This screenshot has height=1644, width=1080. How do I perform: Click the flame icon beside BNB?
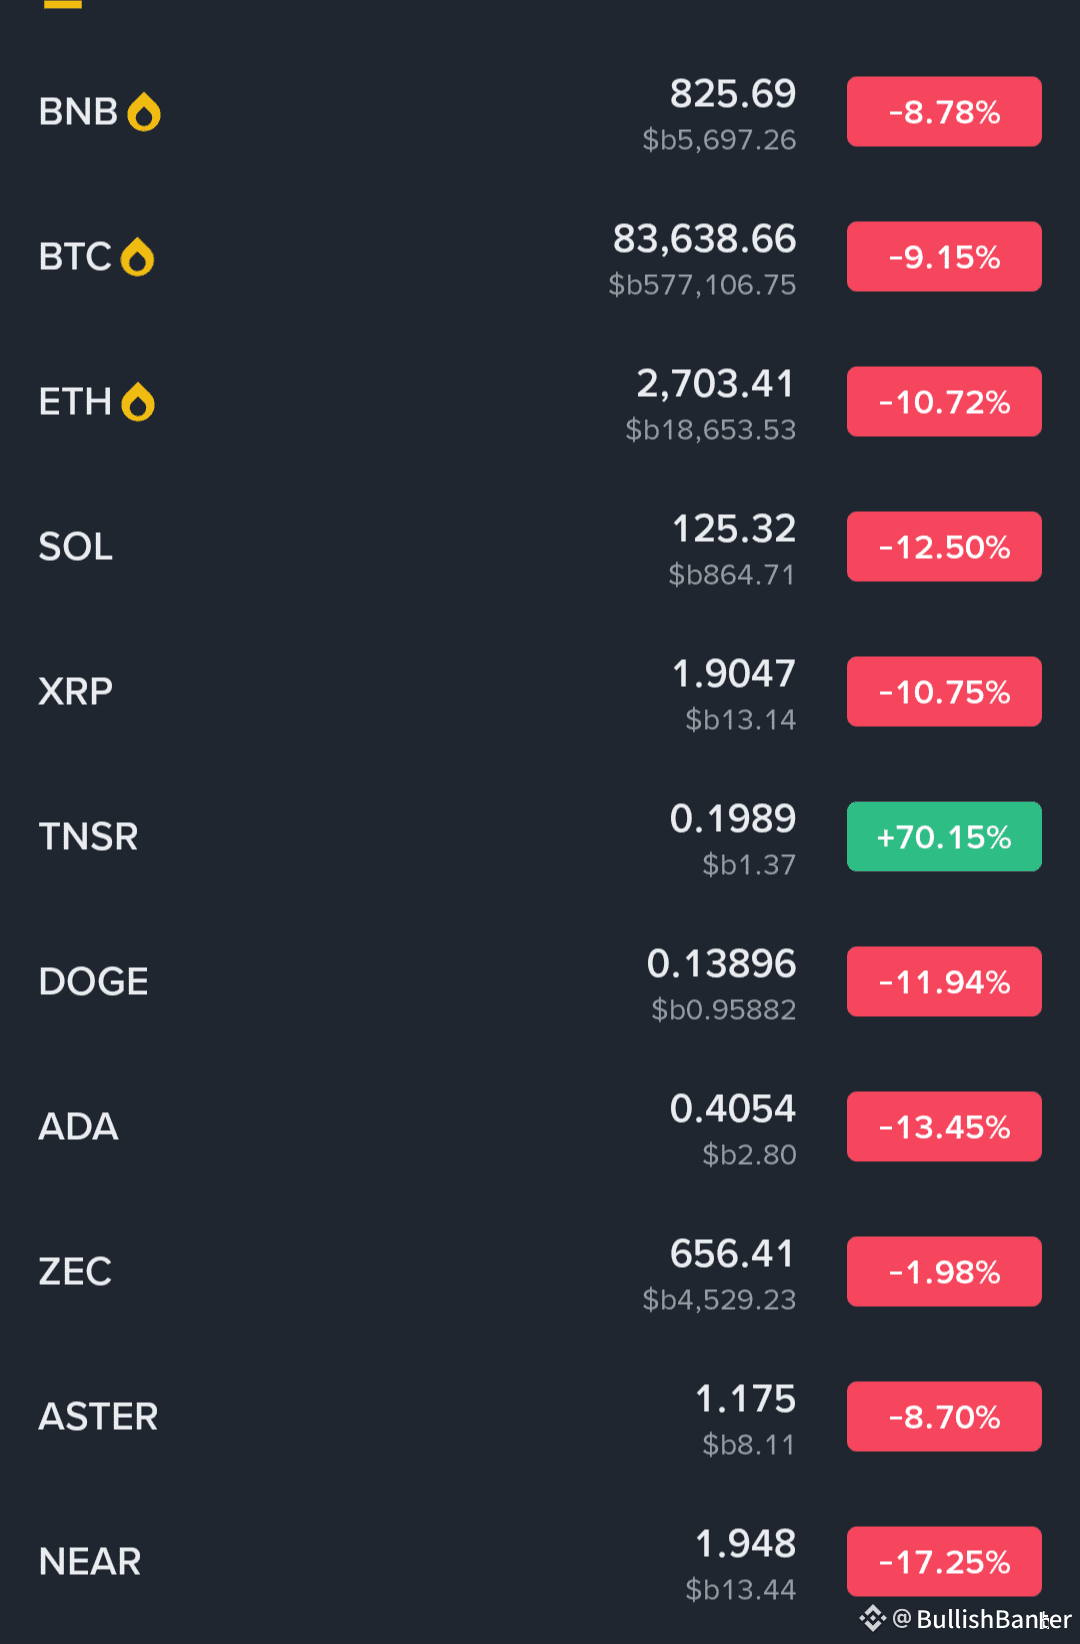tap(144, 112)
